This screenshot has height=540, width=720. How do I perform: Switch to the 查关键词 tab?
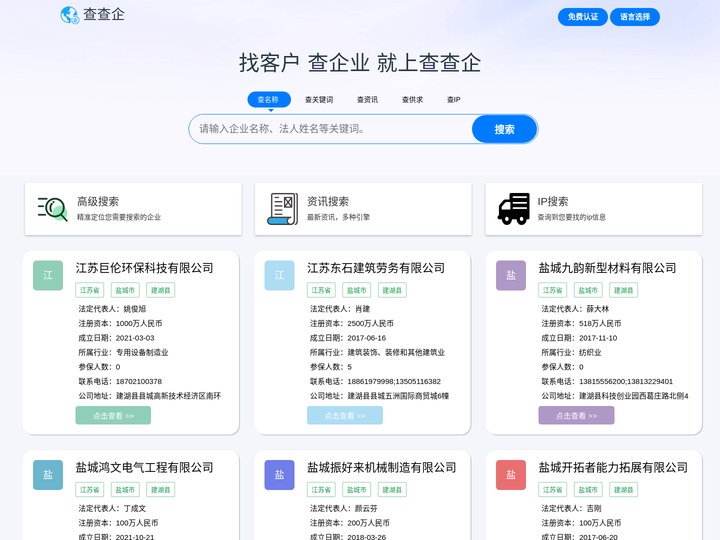pyautogui.click(x=319, y=100)
